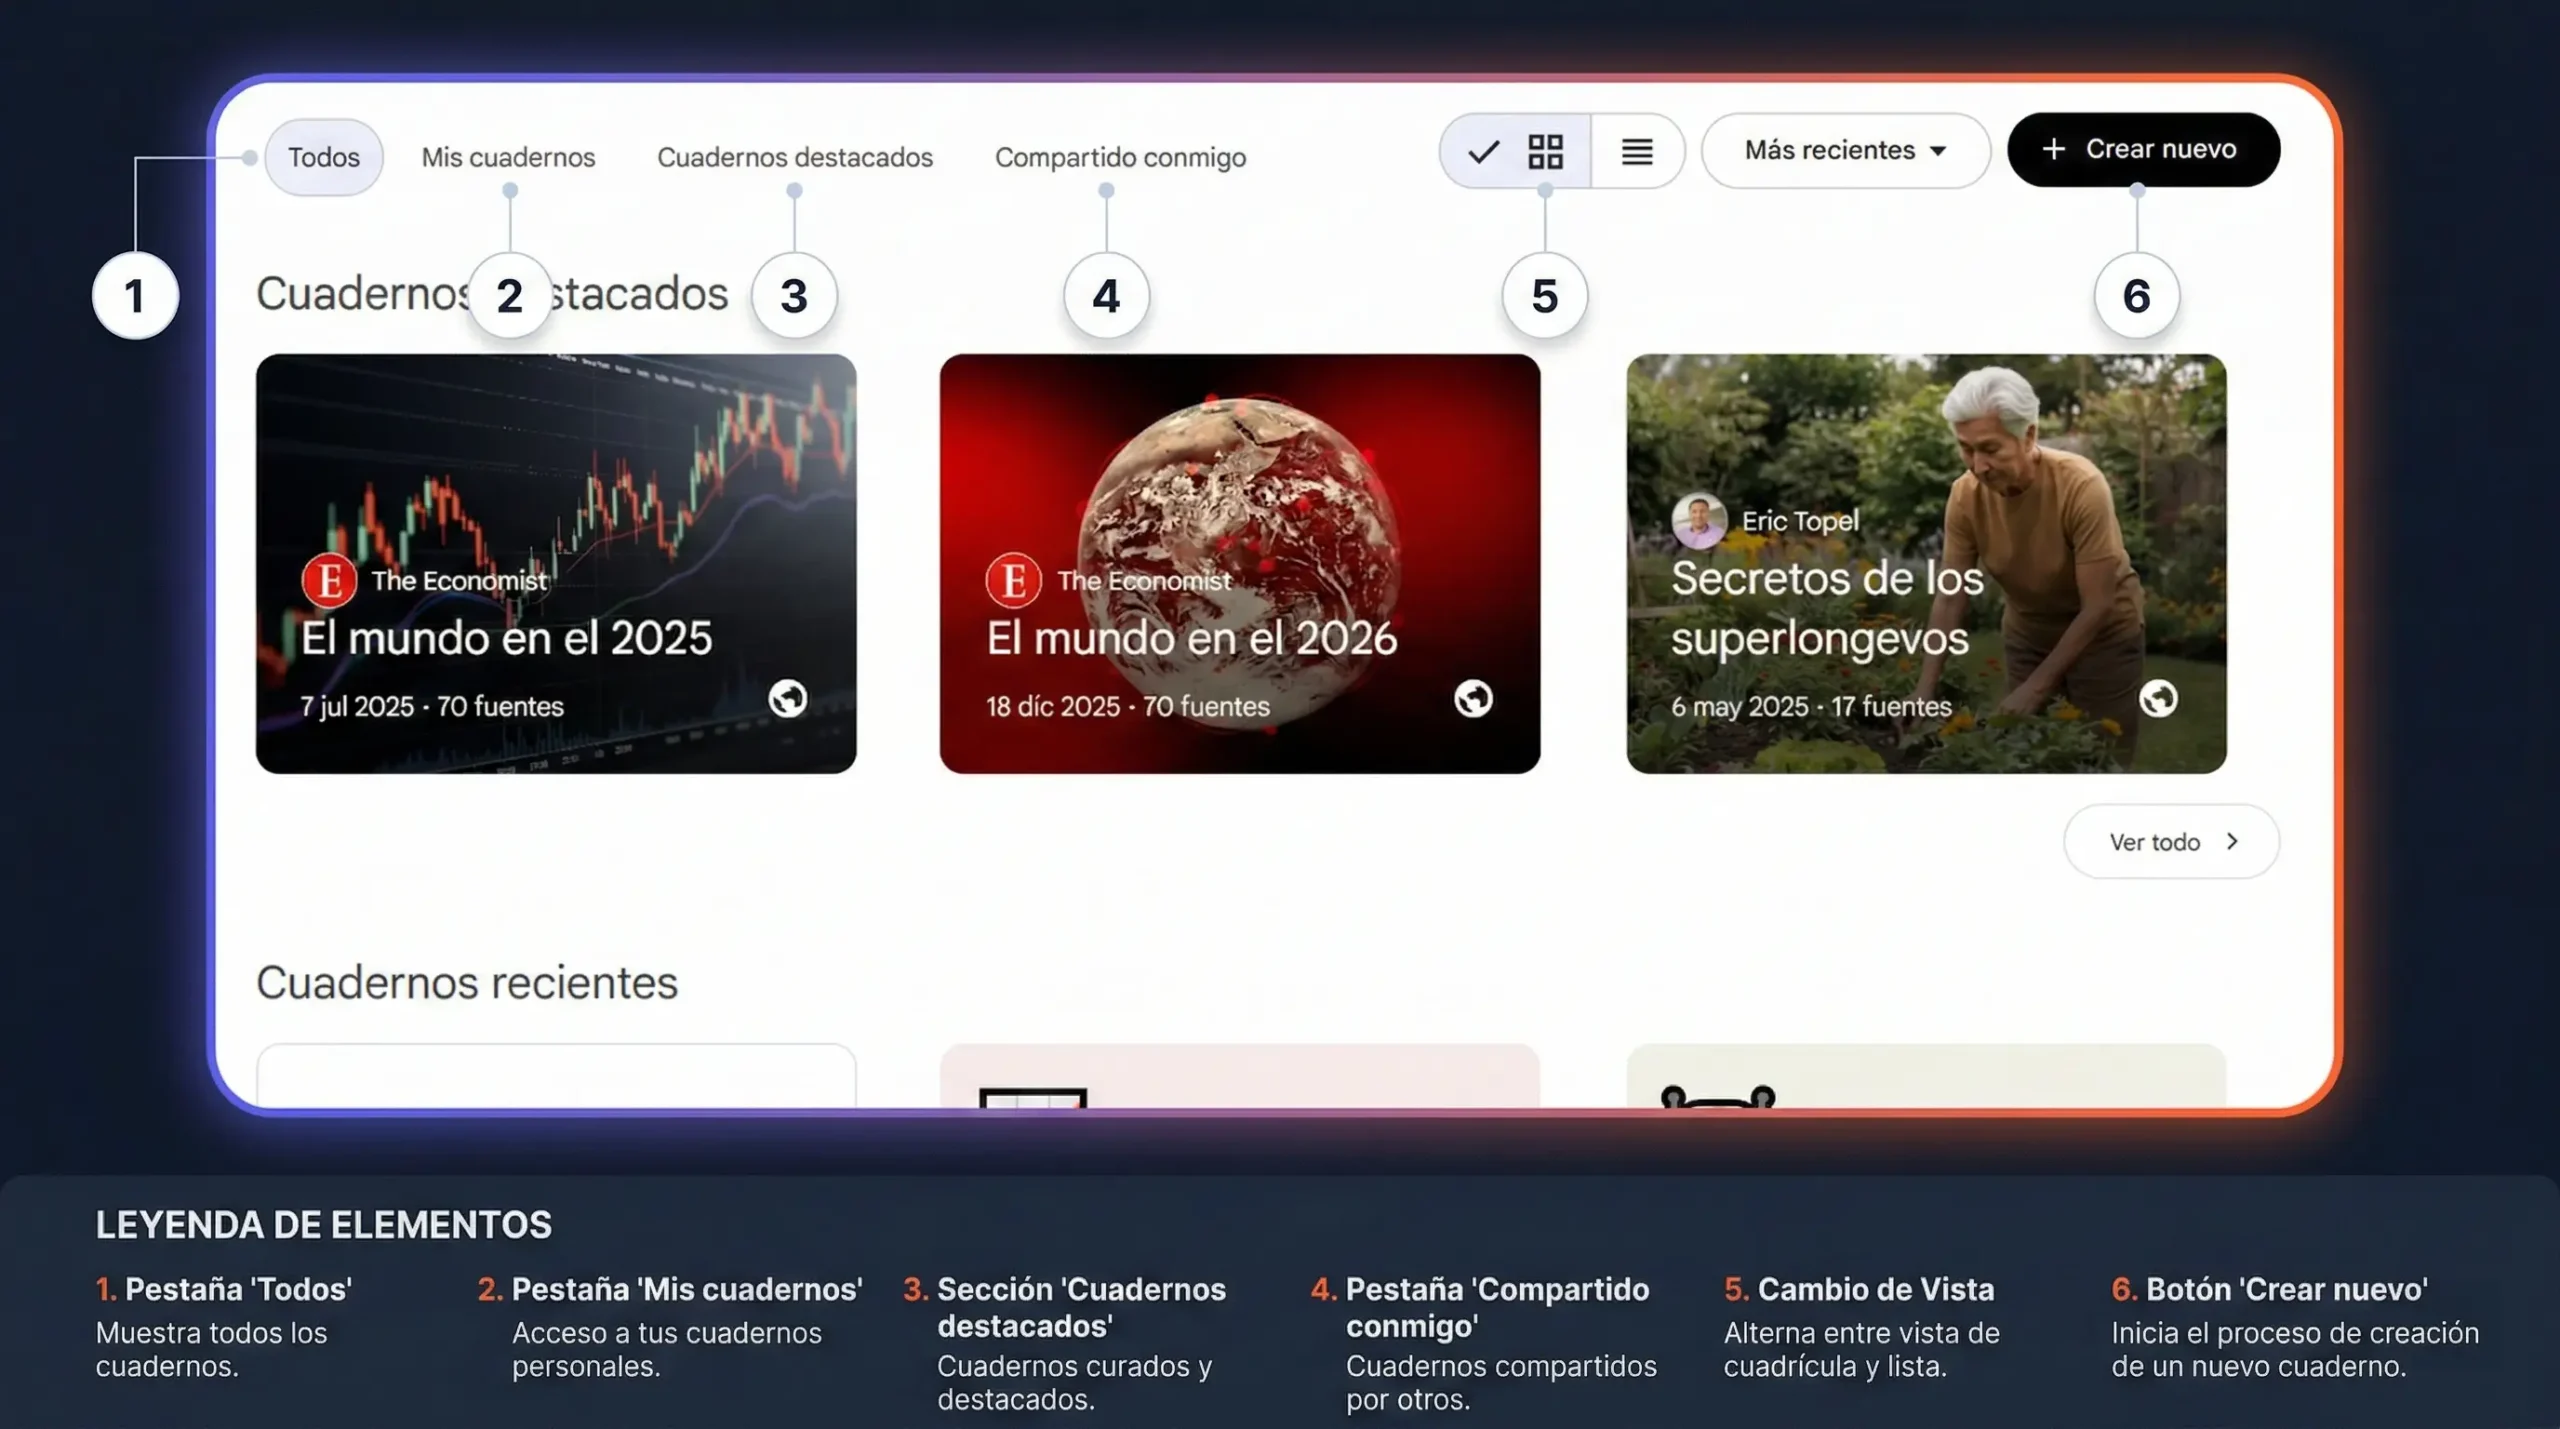Select the 'Todos' tab

(323, 157)
